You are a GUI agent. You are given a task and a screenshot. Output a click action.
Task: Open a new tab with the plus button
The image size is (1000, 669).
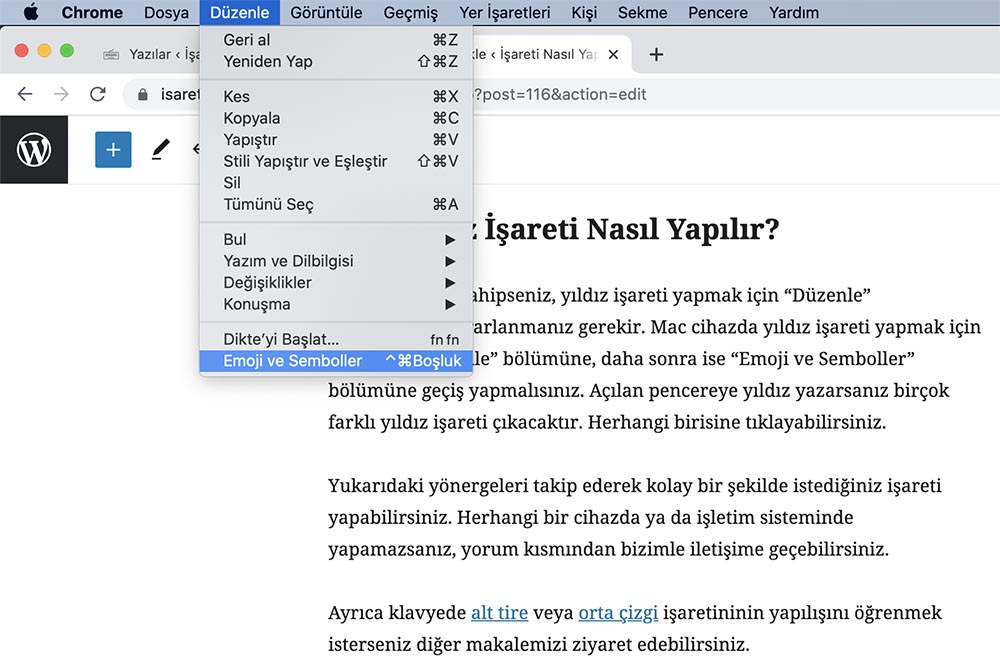[655, 55]
